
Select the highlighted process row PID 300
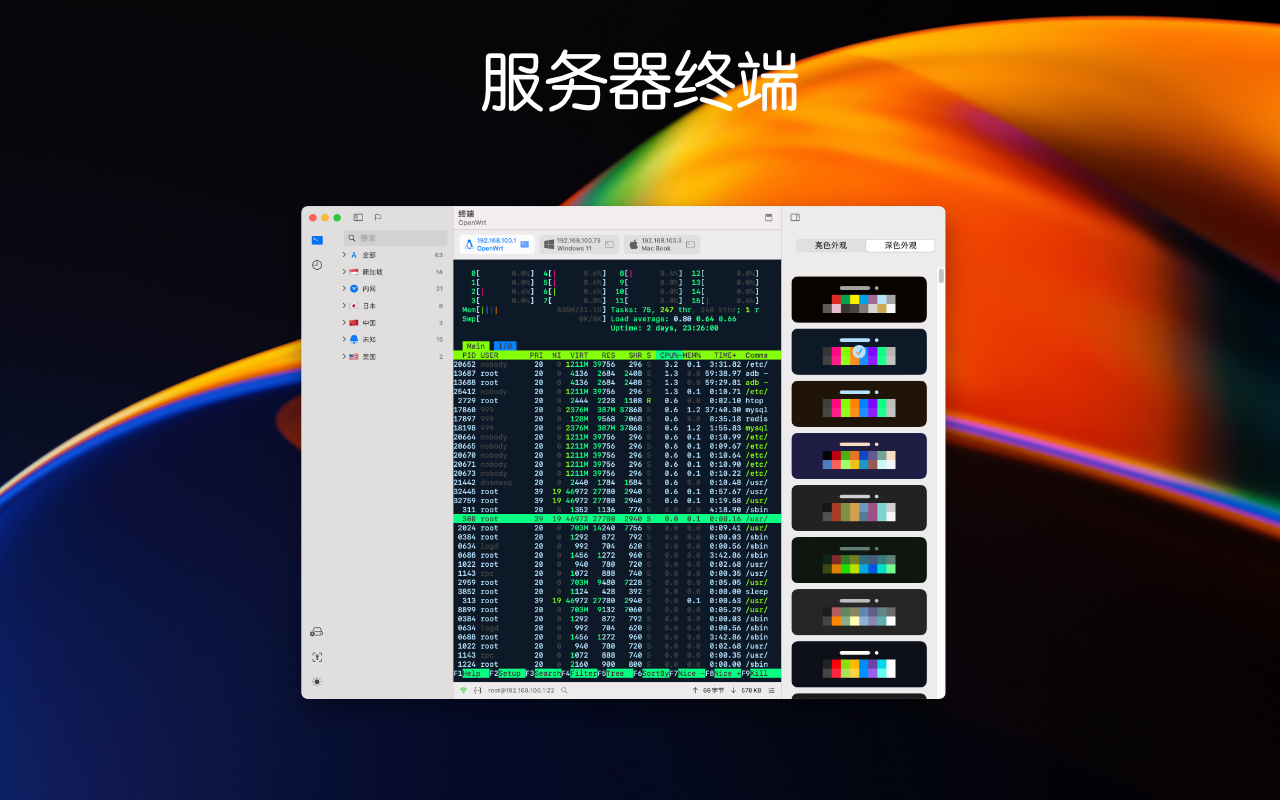[x=617, y=519]
